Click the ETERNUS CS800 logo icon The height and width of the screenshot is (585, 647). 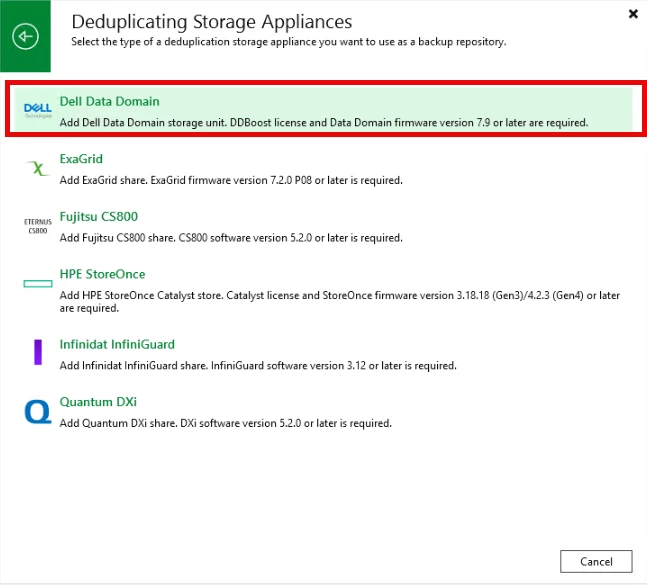38,226
